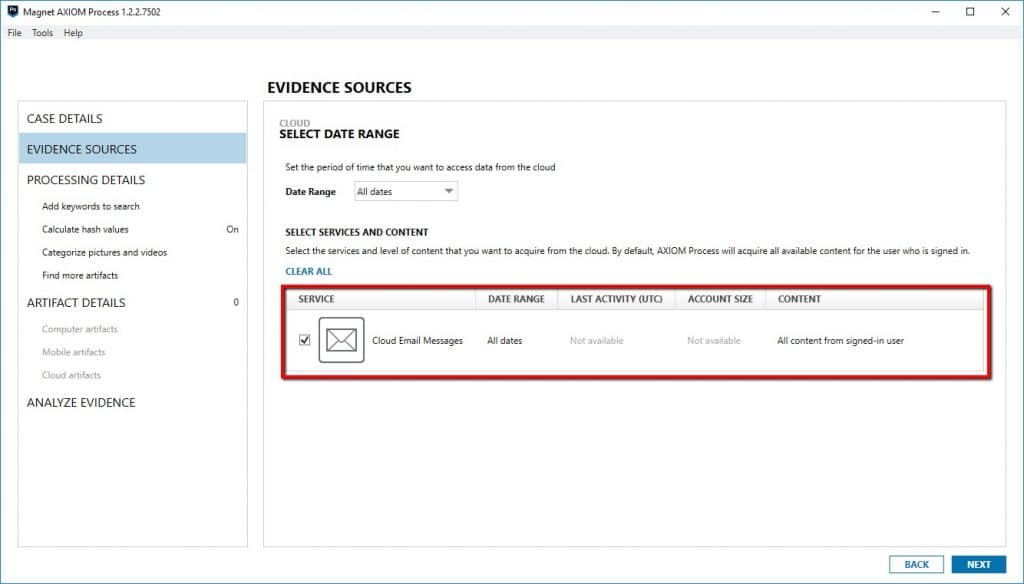Click the 'All dates' cell in the service row
This screenshot has height=584, width=1024.
pos(504,340)
